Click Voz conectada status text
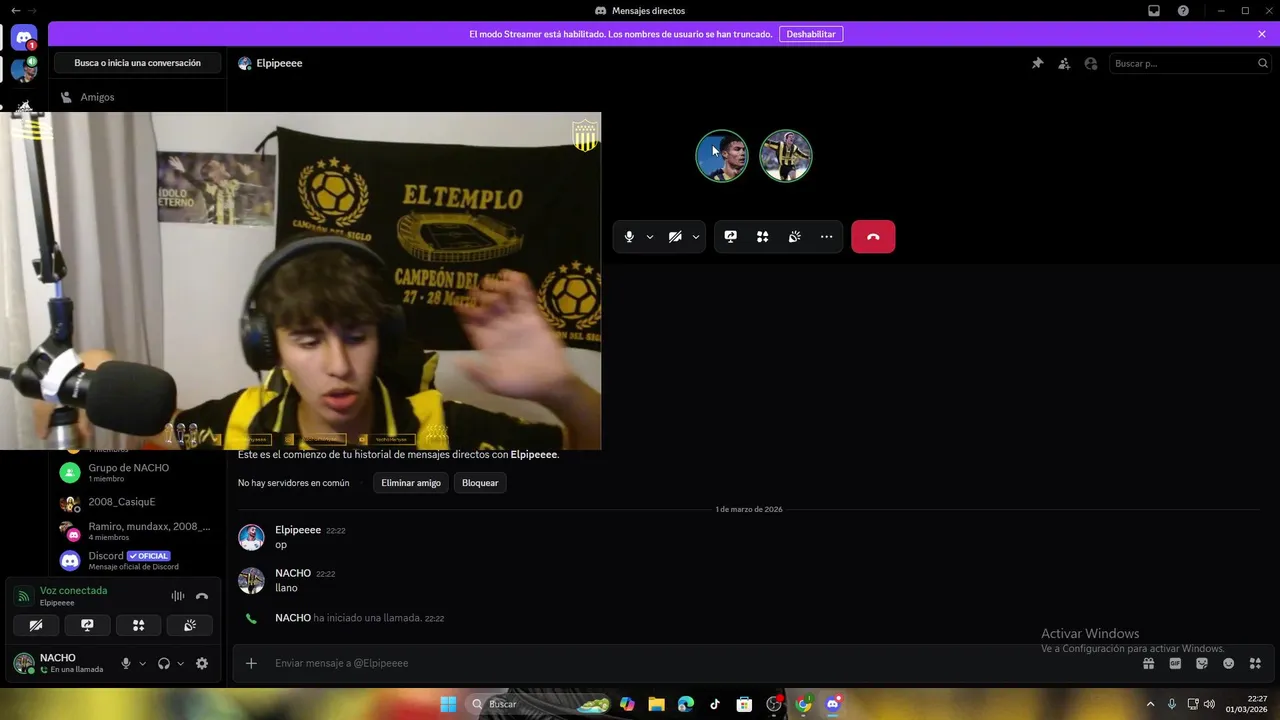The width and height of the screenshot is (1280, 720). point(73,591)
